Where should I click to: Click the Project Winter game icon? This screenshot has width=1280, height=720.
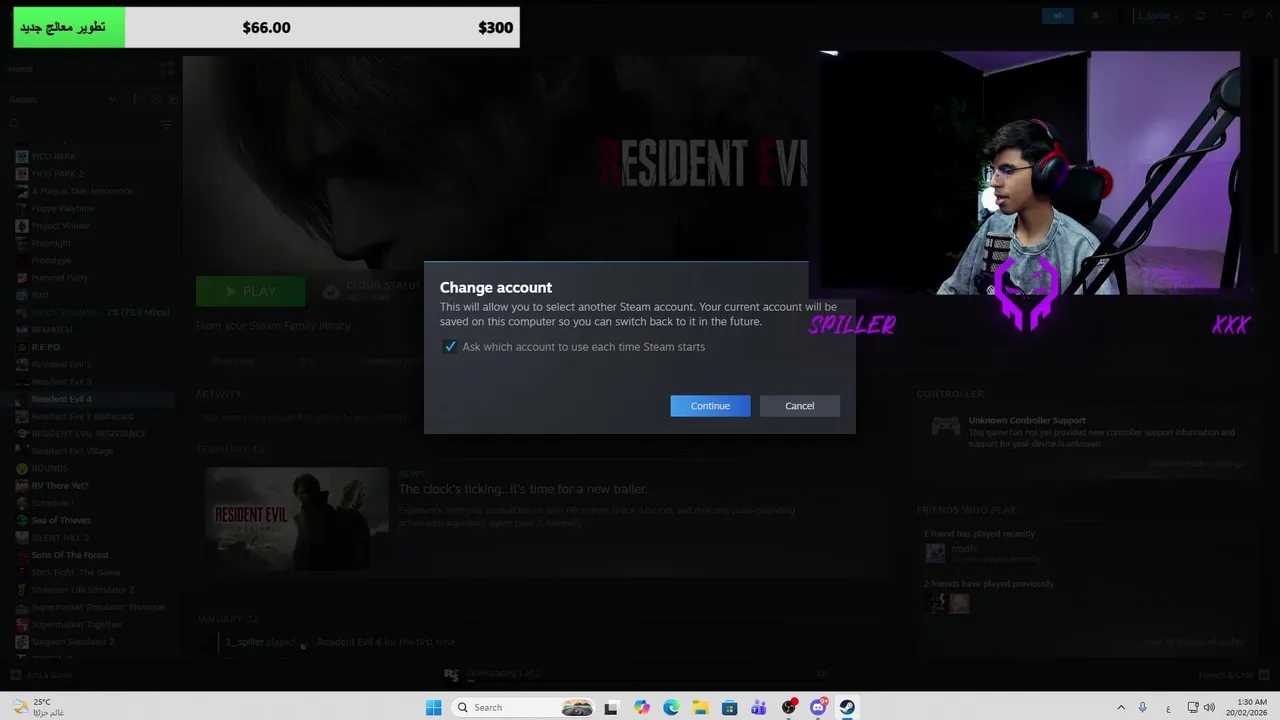click(x=22, y=226)
